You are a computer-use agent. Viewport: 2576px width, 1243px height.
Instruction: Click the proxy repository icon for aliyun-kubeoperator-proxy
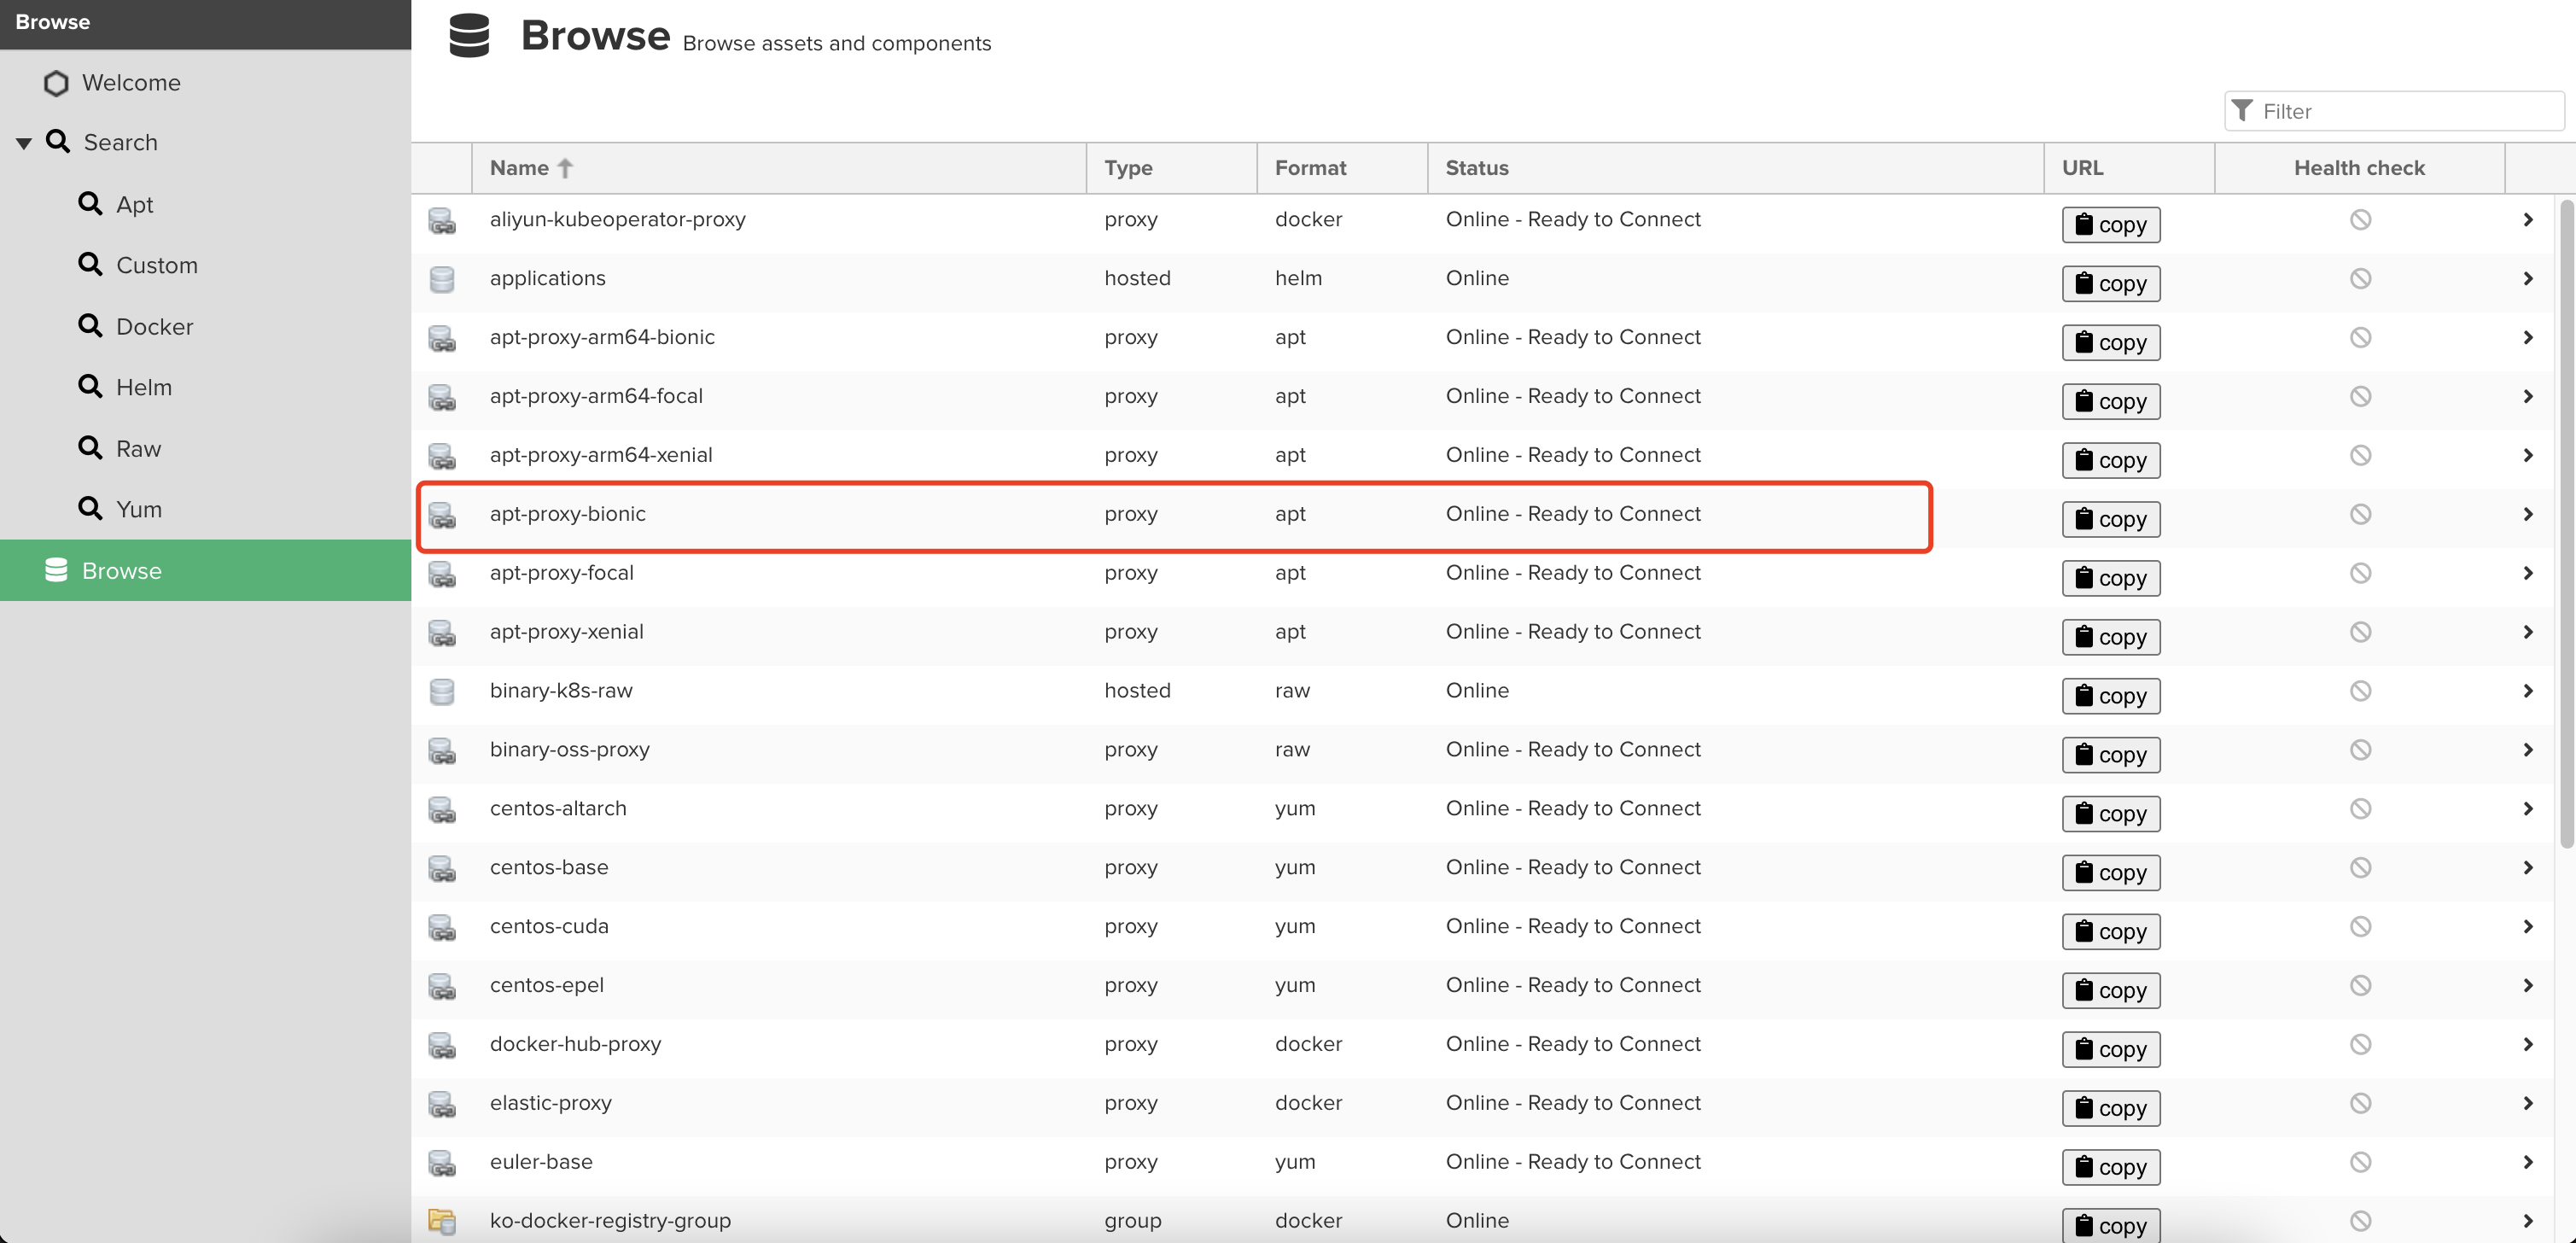pyautogui.click(x=442, y=221)
